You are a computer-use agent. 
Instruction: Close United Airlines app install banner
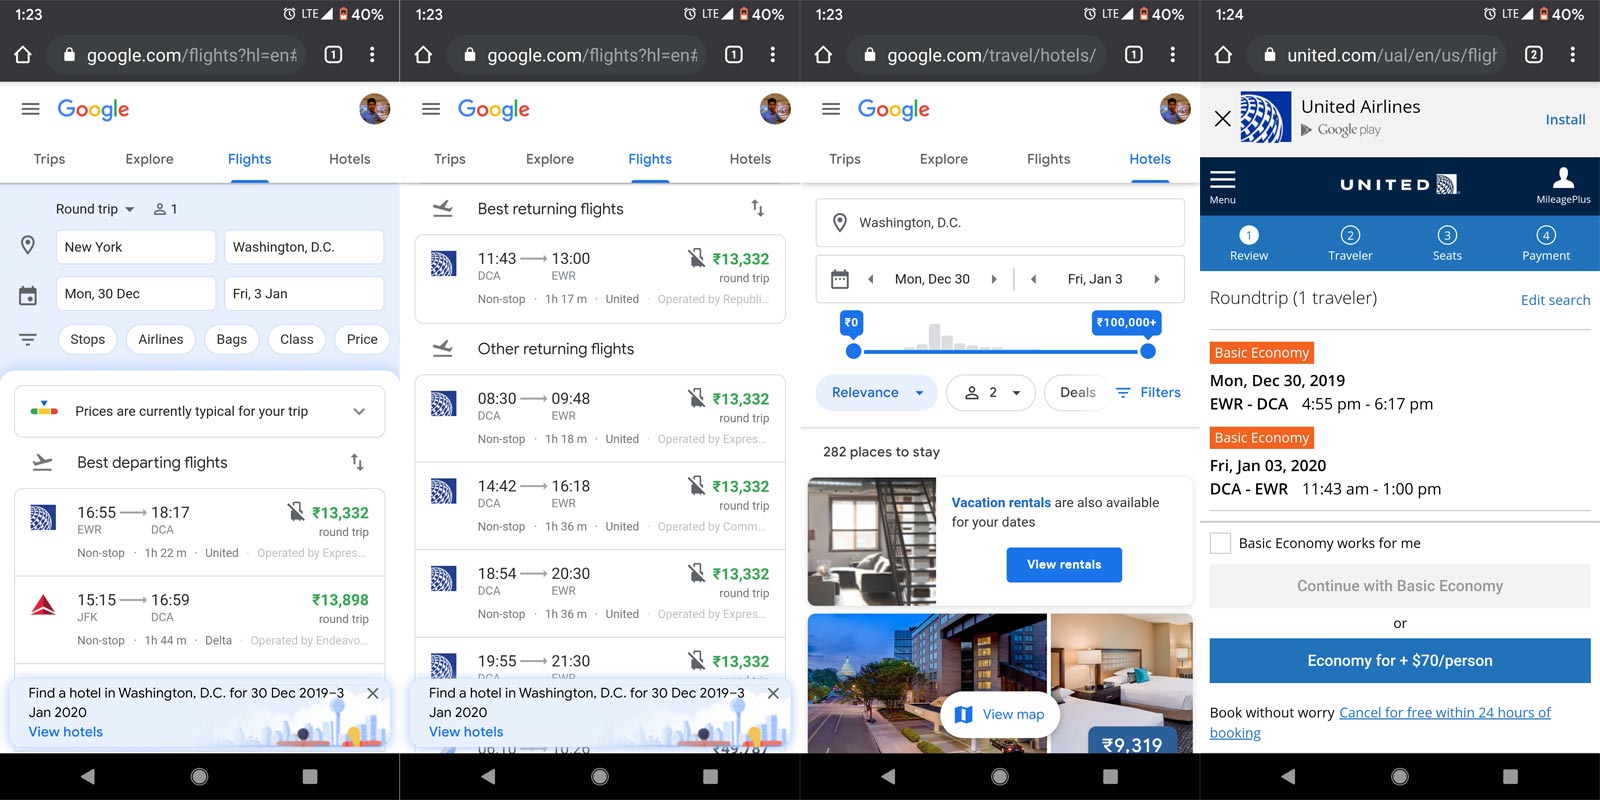pyautogui.click(x=1222, y=119)
